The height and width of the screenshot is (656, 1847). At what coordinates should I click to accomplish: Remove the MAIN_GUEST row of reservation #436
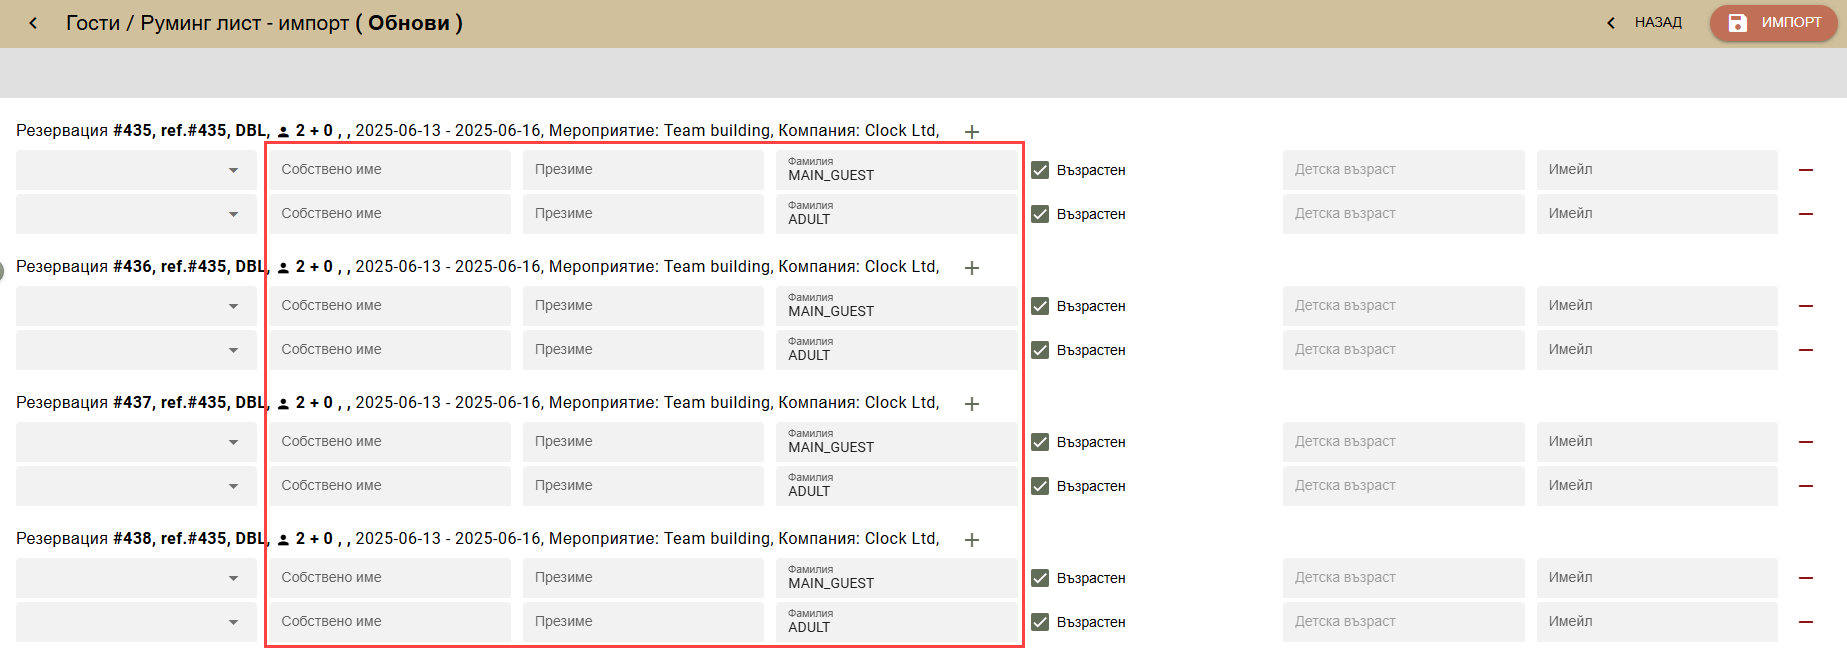tap(1806, 306)
